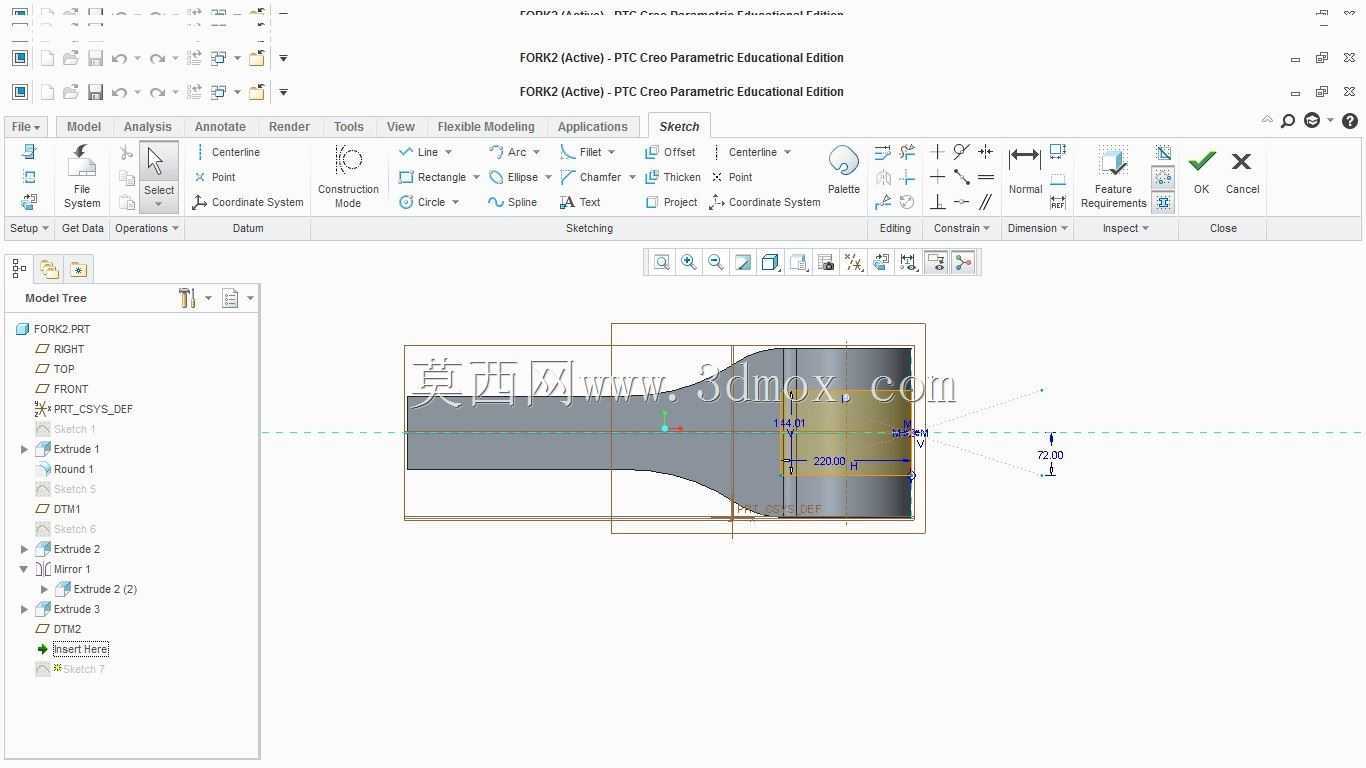Toggle Construction Mode
Viewport: 1366px width, 768px height.
[x=348, y=176]
